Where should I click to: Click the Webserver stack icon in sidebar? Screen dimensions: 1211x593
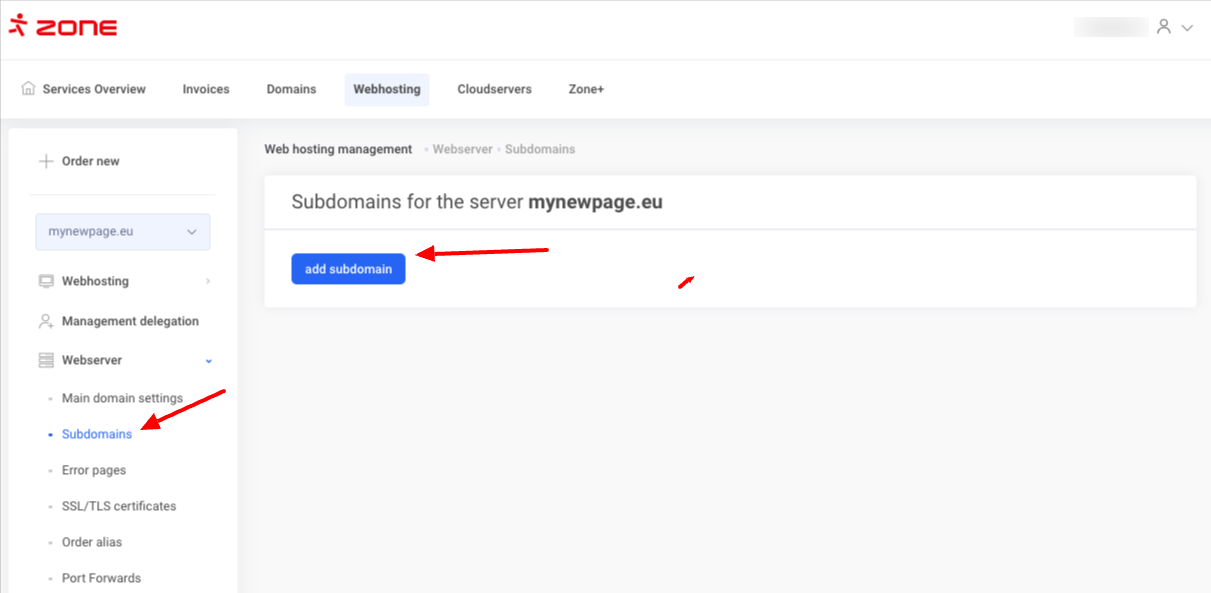coord(46,360)
